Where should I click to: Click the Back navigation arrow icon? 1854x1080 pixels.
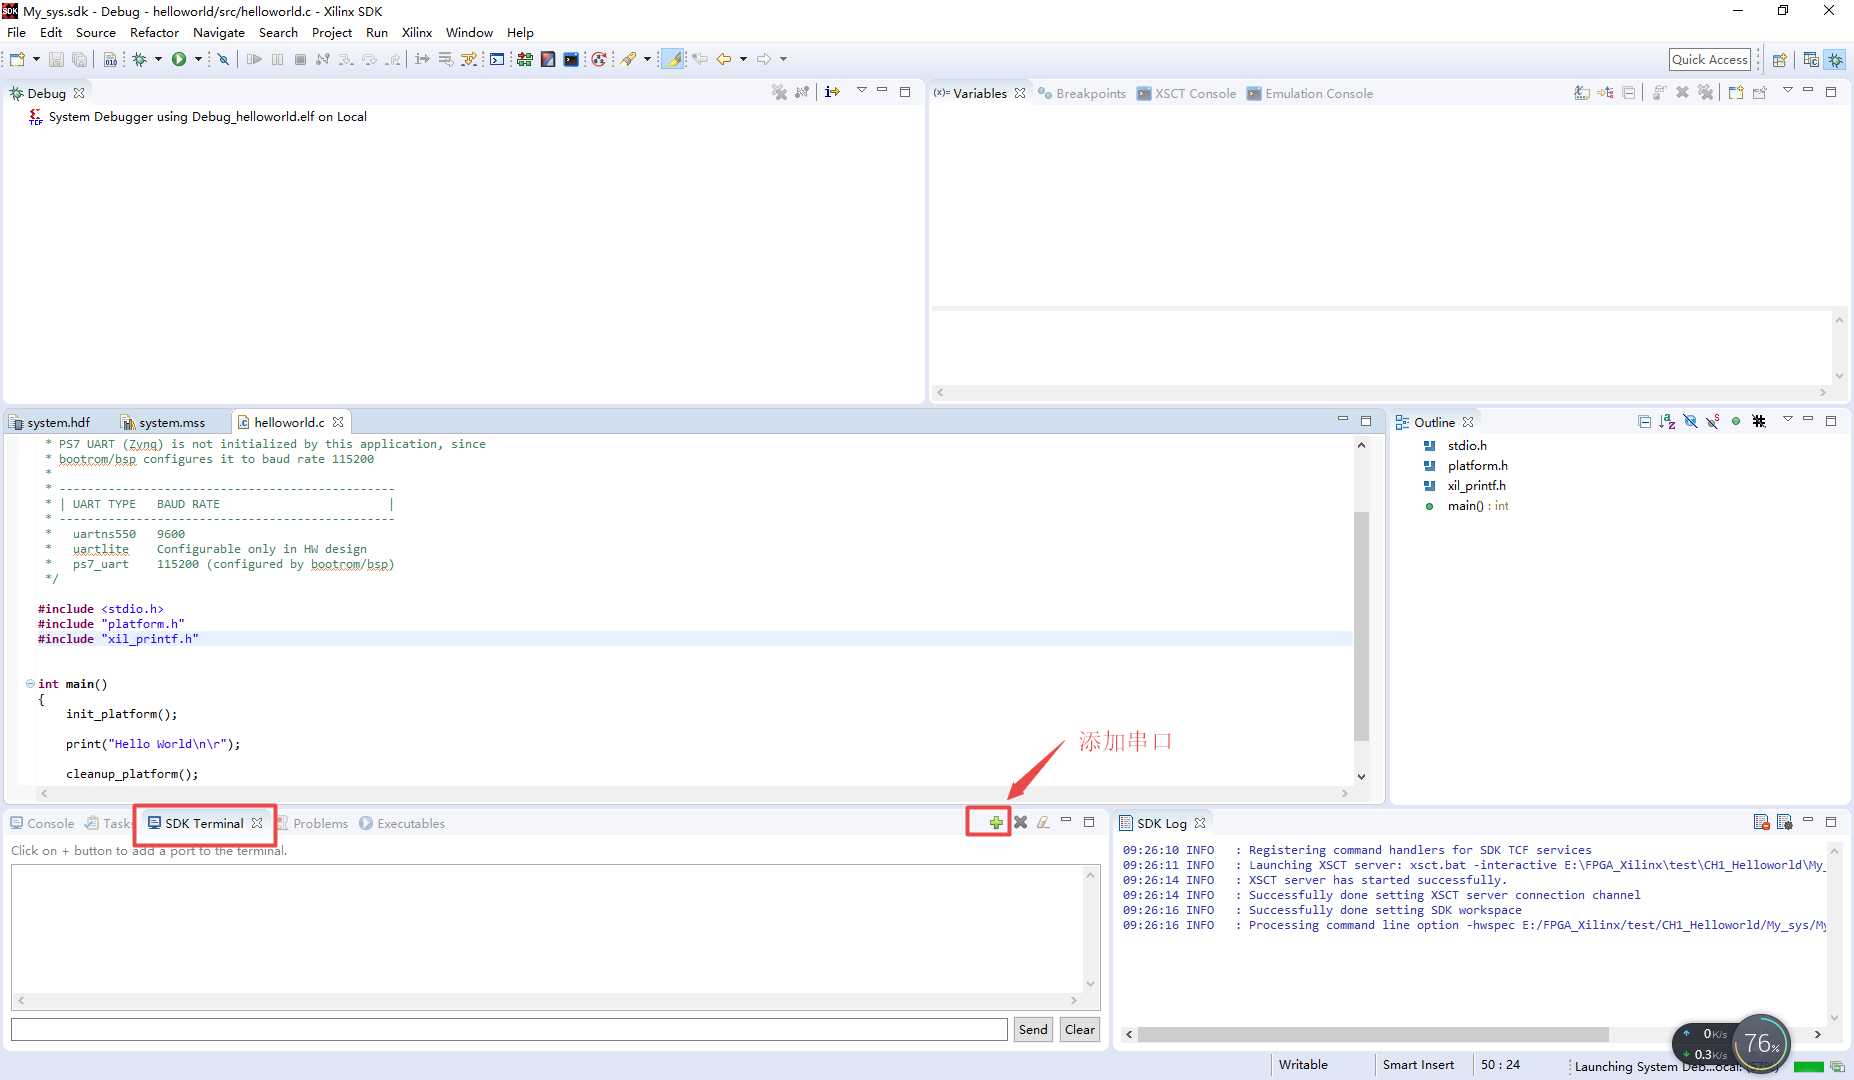coord(724,59)
